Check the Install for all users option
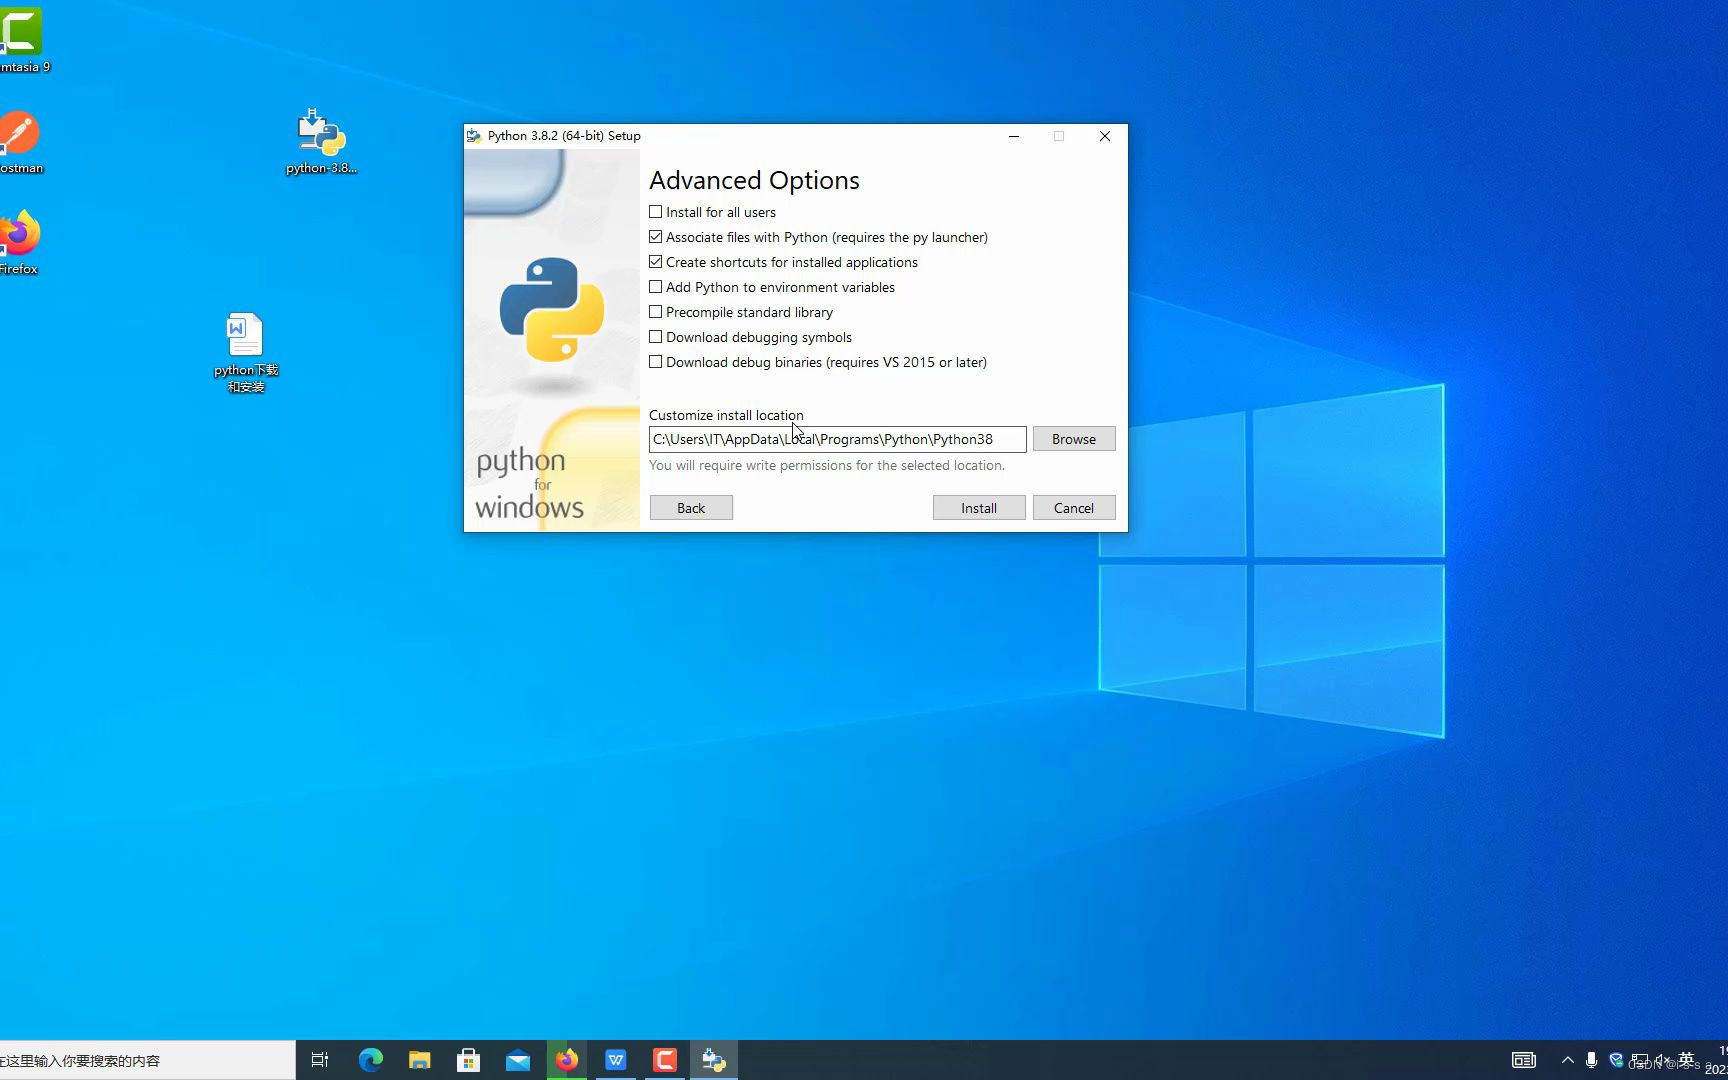1728x1080 pixels. 656,212
